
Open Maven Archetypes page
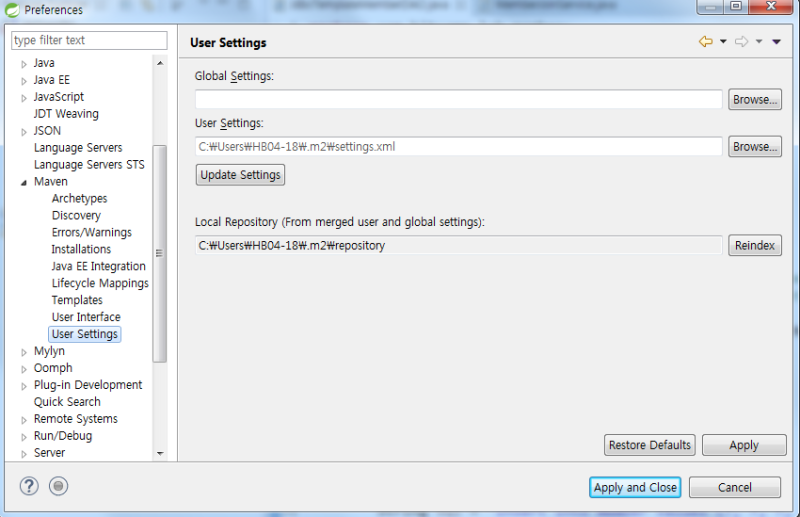coord(79,199)
